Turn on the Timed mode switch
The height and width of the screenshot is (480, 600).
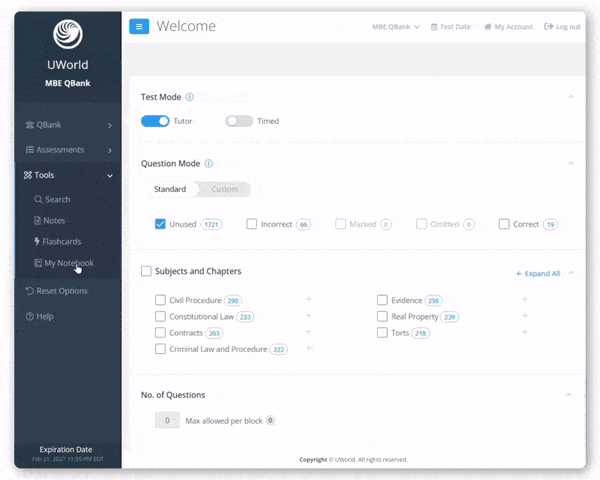pyautogui.click(x=239, y=121)
